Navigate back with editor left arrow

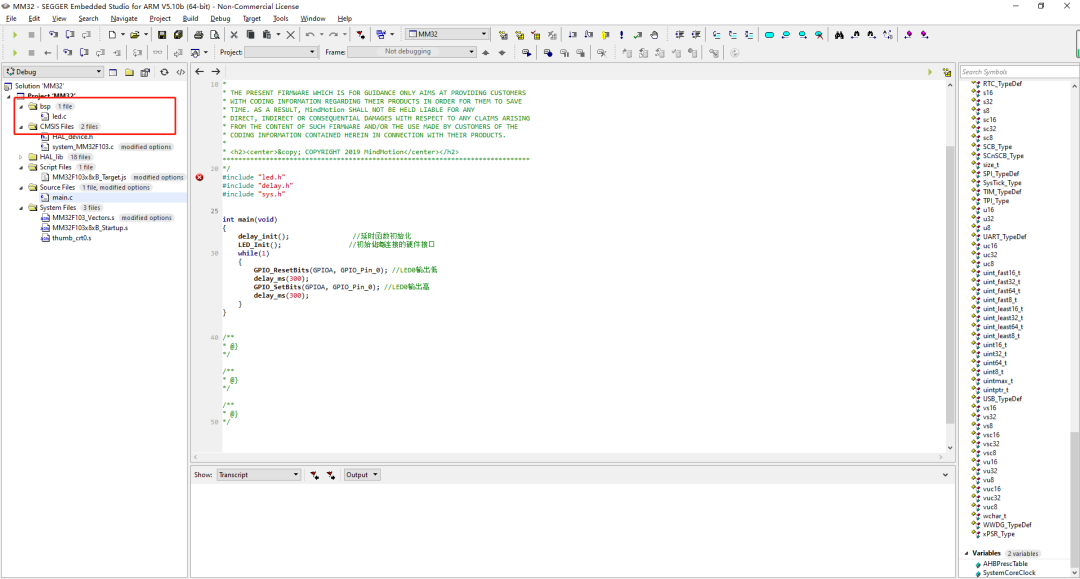pos(200,72)
